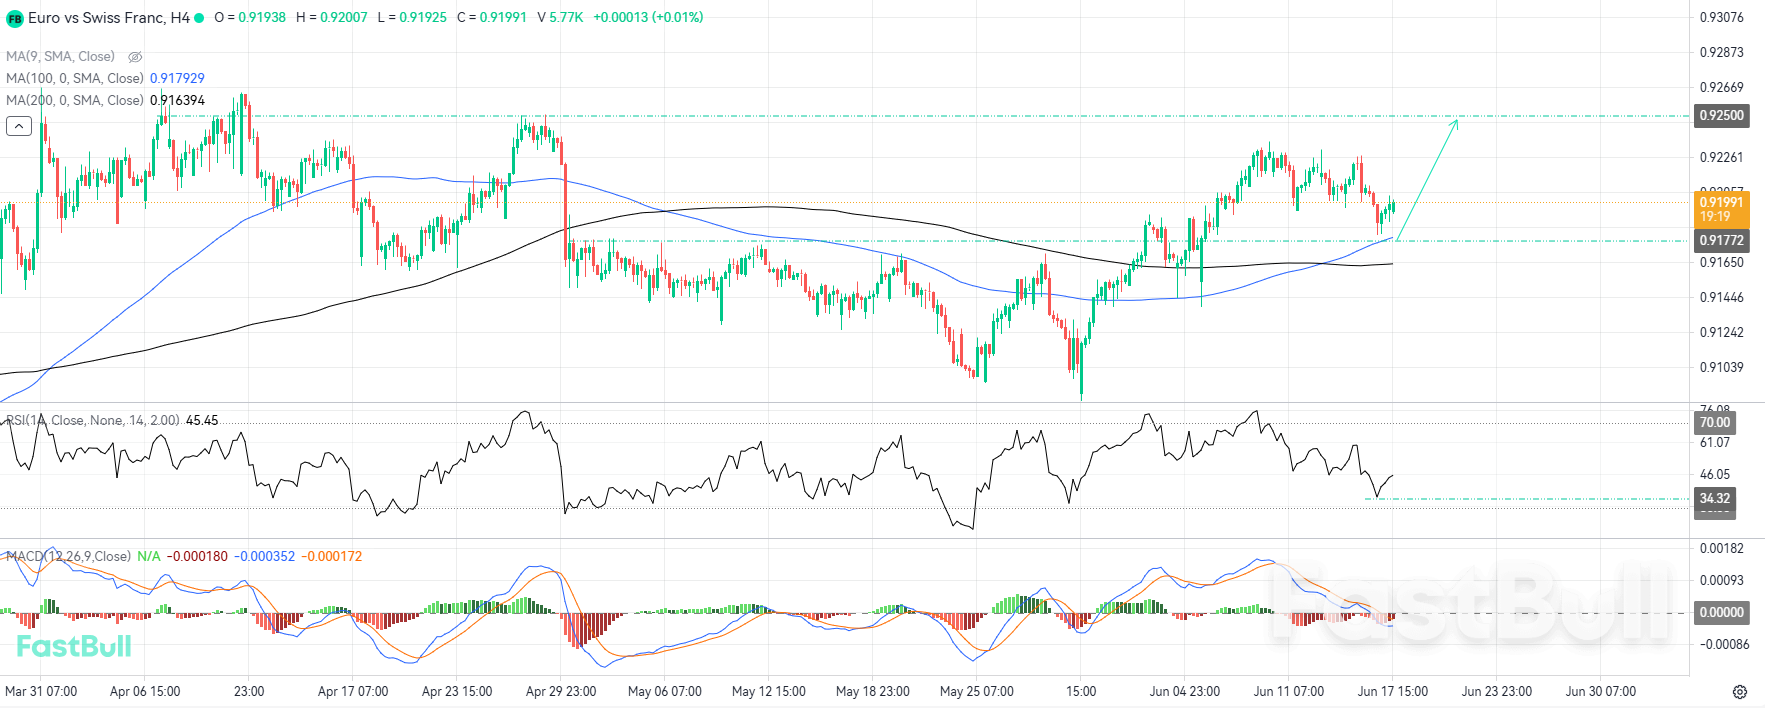Select the MA(200, 0, SMA, Close) indicator label
The image size is (1765, 708).
click(x=75, y=100)
